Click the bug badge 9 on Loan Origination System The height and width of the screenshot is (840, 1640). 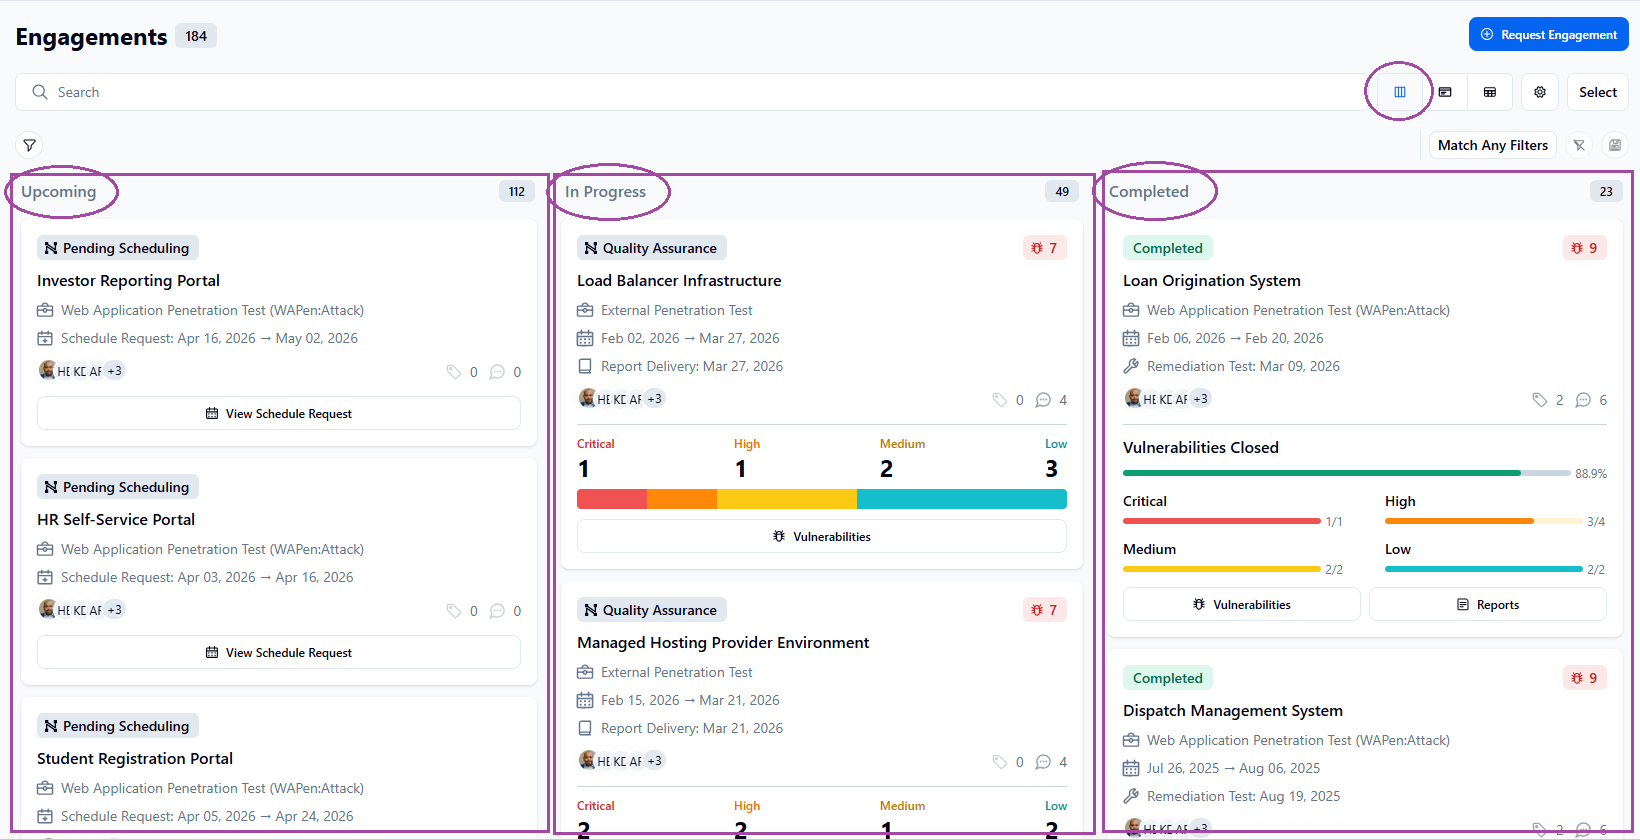point(1584,248)
